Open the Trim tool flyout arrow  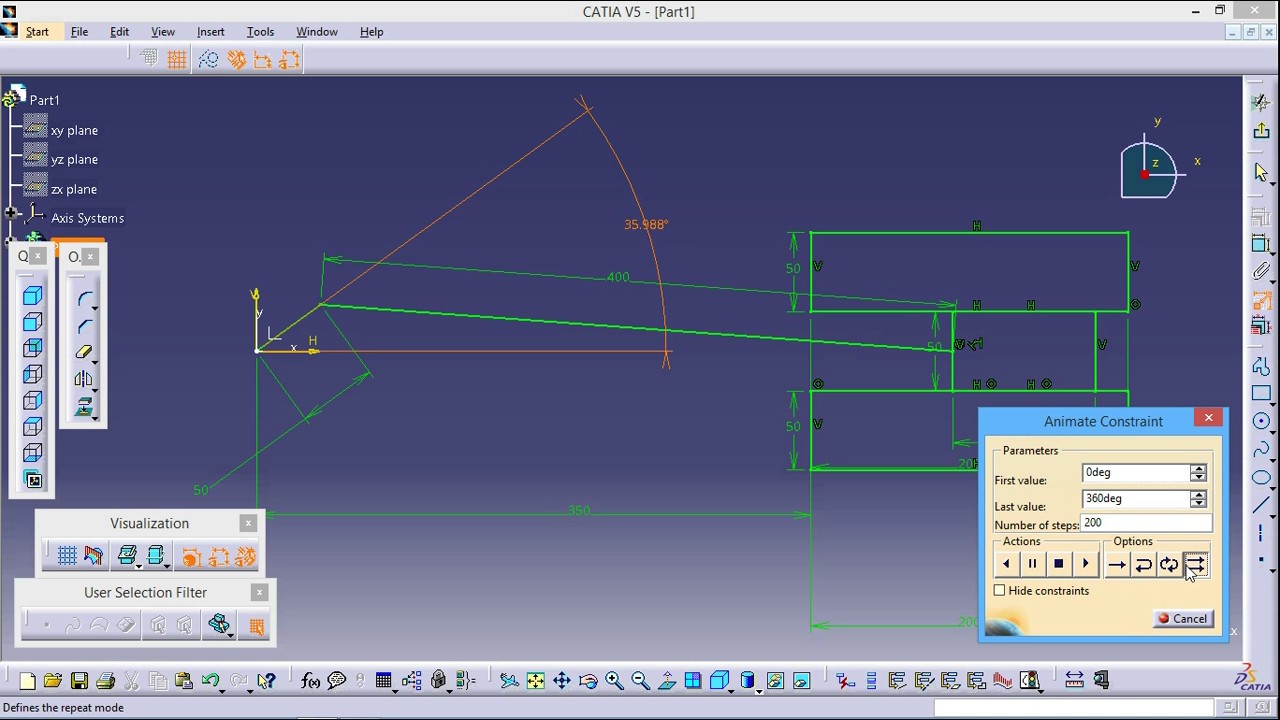pyautogui.click(x=95, y=362)
